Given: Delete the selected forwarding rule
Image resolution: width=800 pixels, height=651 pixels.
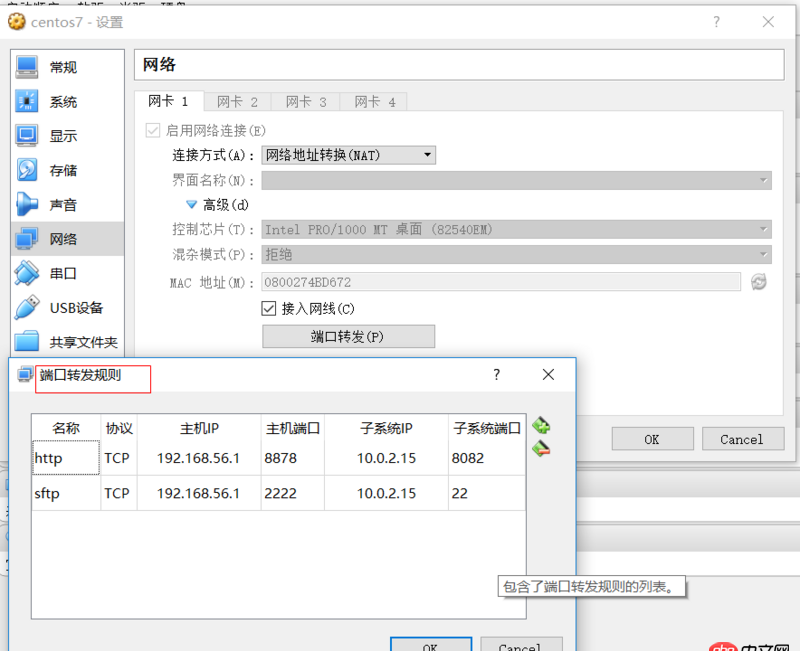Looking at the screenshot, I should tap(541, 449).
